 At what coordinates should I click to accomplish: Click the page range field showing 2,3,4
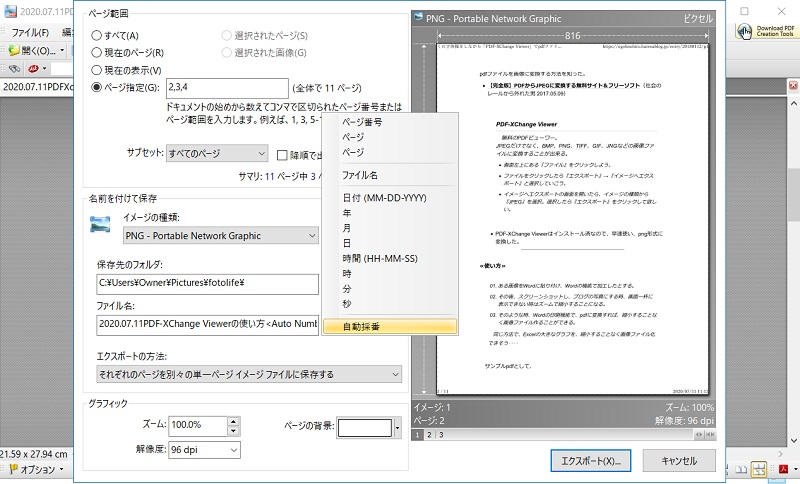227,88
